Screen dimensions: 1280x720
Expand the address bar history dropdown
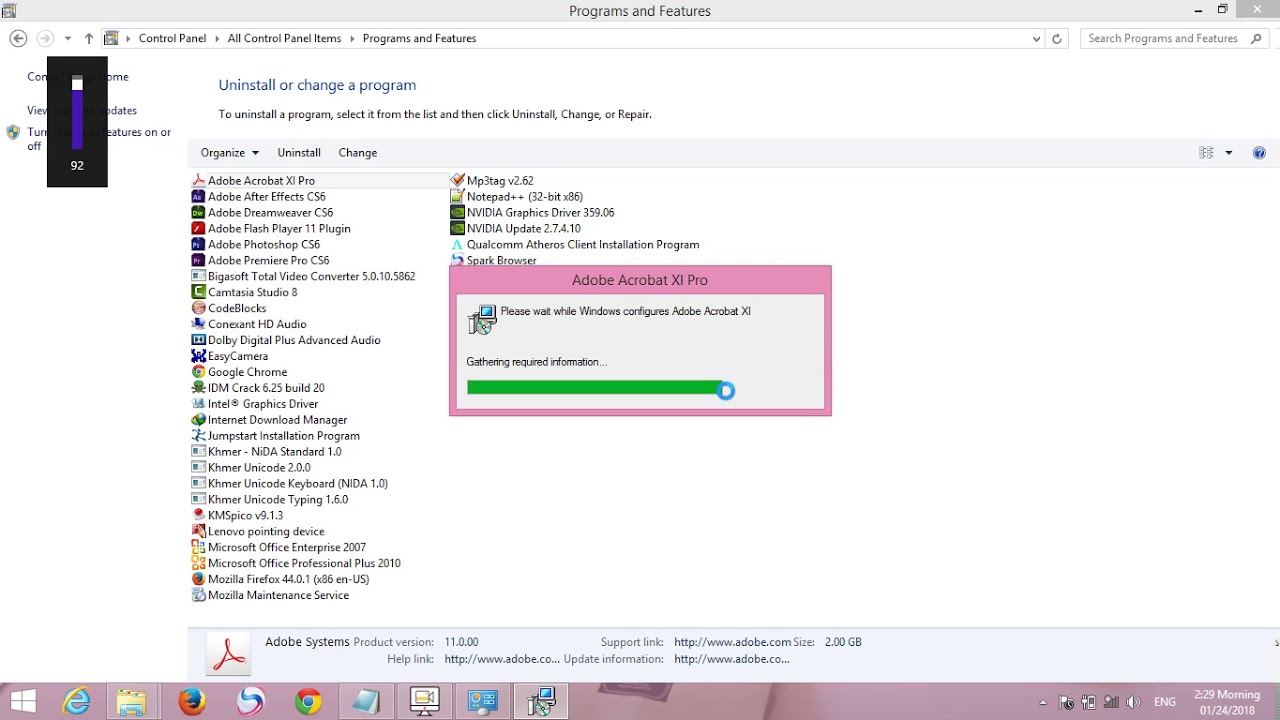pyautogui.click(x=1036, y=39)
